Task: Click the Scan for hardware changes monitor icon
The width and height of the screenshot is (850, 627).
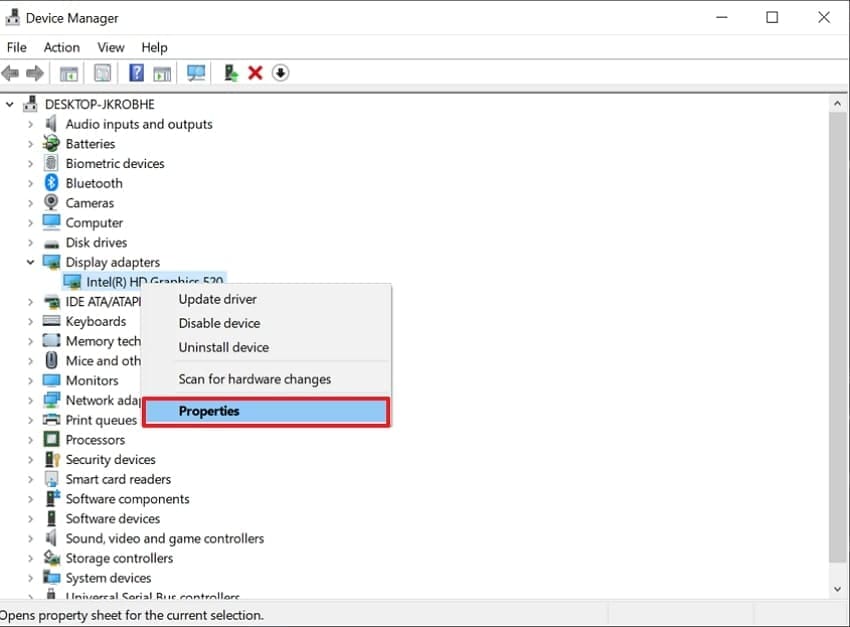Action: (x=196, y=73)
